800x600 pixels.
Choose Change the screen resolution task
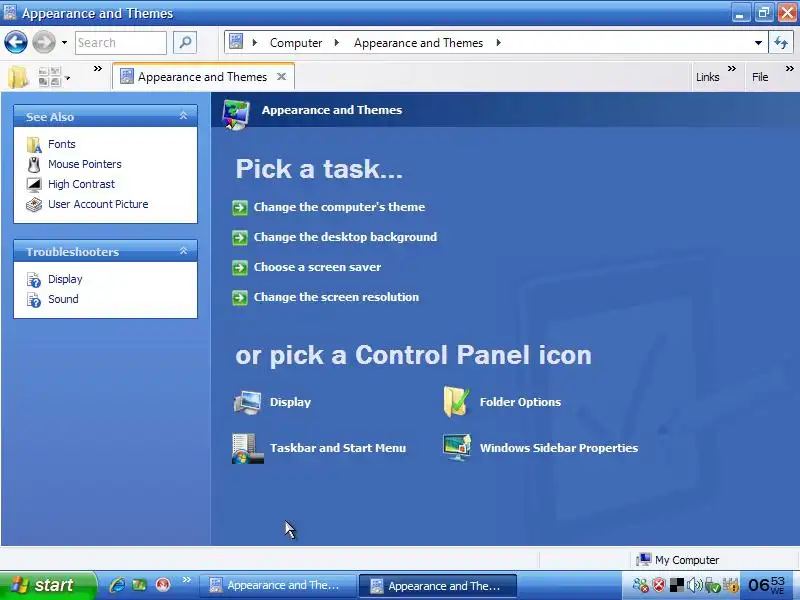tap(336, 297)
